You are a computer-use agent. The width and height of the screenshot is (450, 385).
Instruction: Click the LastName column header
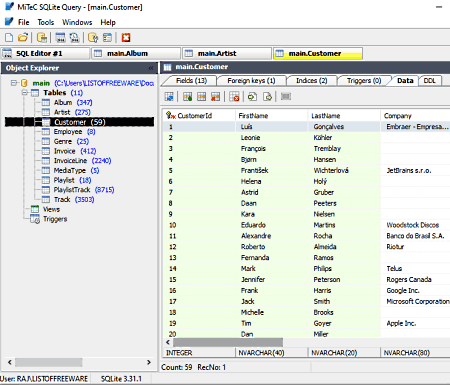344,116
